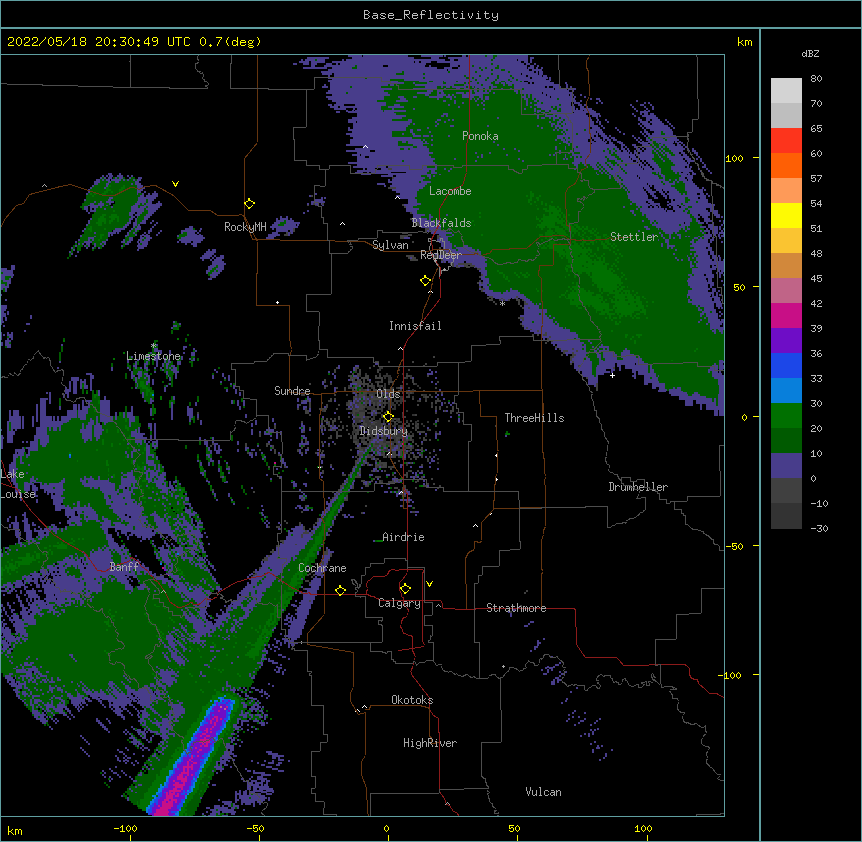The width and height of the screenshot is (862, 842).
Task: Click the Calgary city label
Action: (399, 603)
